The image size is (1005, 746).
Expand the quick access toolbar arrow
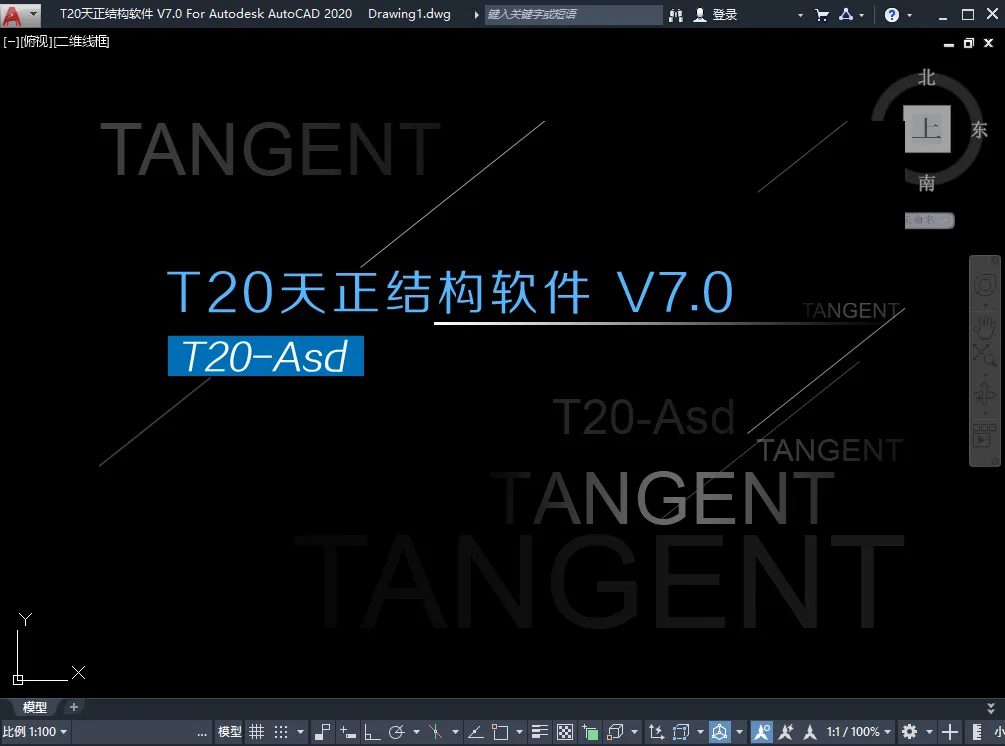coord(477,15)
